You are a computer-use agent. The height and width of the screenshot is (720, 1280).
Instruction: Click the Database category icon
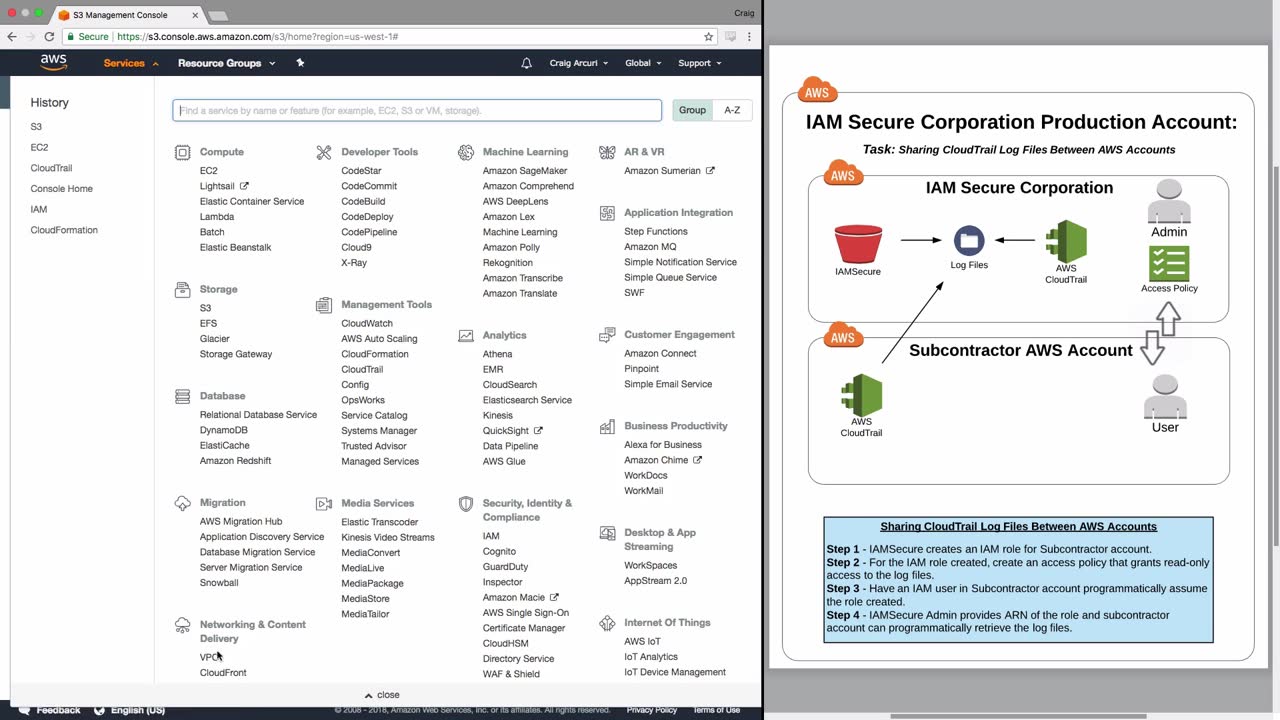182,396
